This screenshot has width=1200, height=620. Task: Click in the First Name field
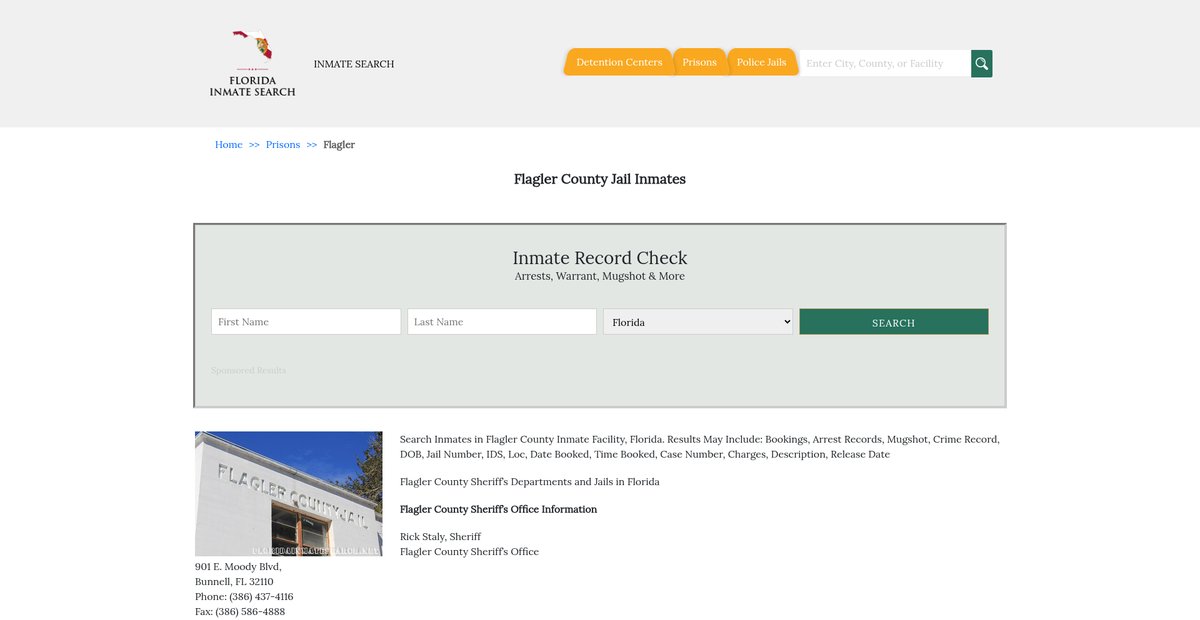pos(306,322)
